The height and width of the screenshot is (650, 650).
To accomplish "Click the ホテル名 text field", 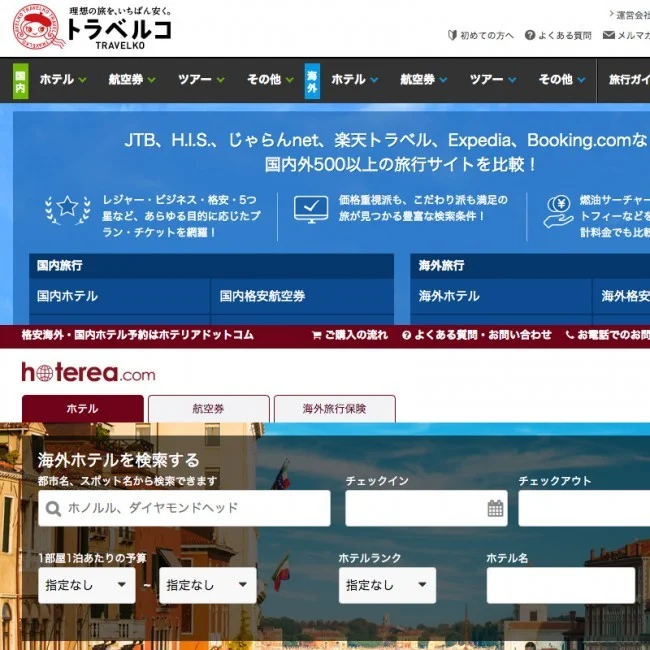I will (560, 585).
